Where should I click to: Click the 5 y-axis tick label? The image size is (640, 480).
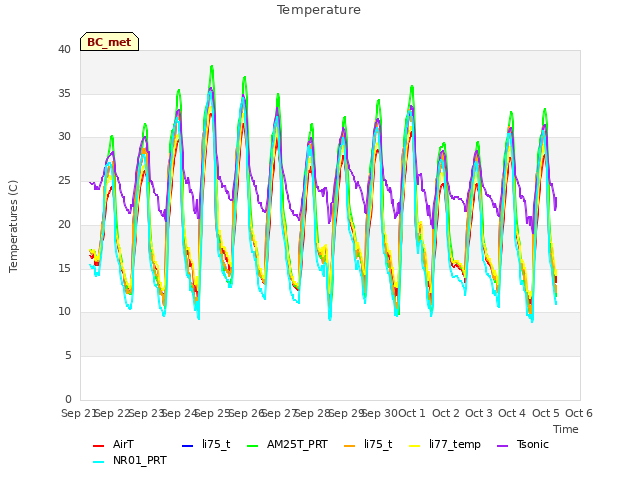click(68, 356)
